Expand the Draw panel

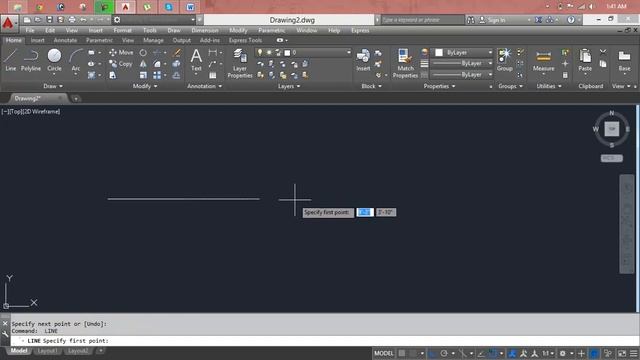click(53, 86)
